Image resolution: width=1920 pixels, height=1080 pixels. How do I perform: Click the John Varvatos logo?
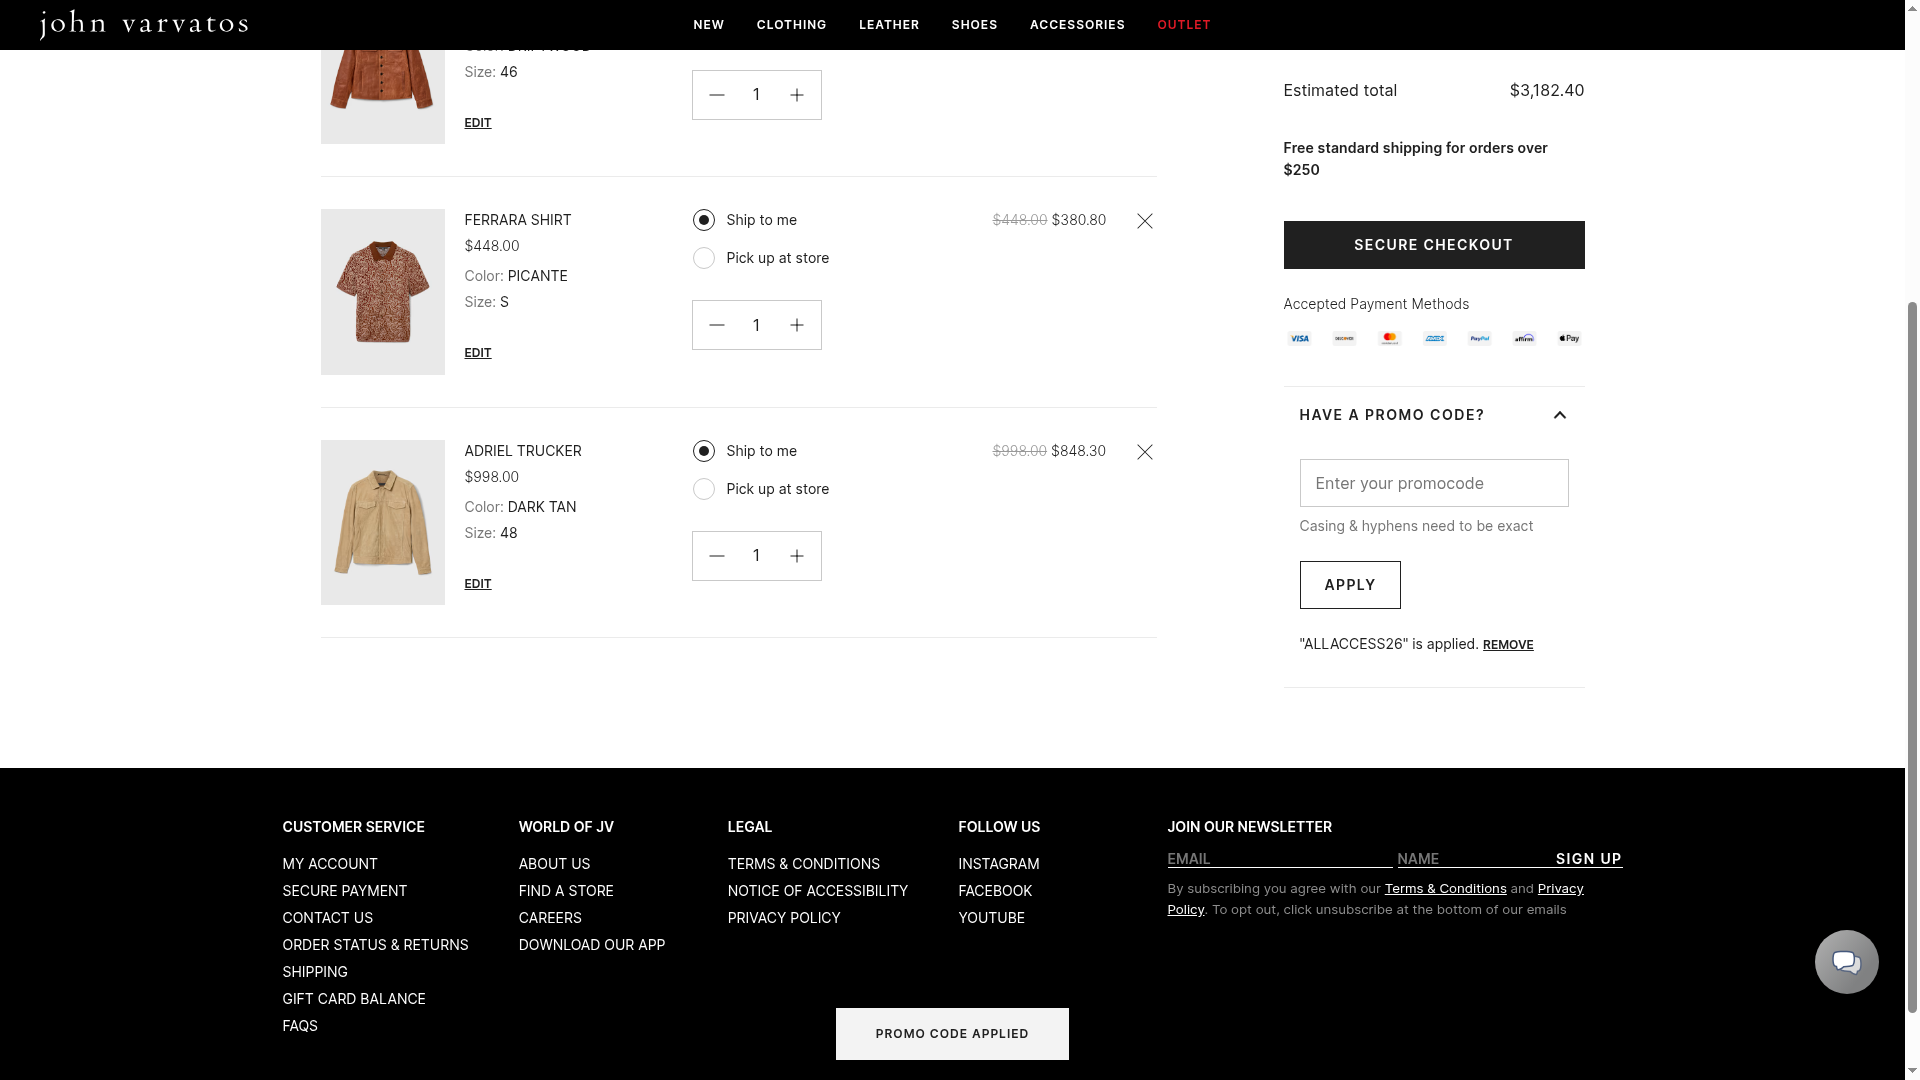pos(143,24)
